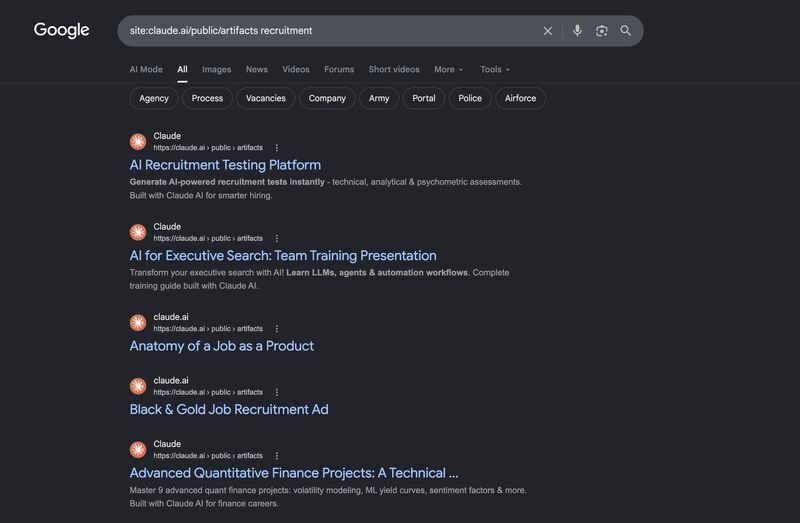Open options menu for AI for Executive Search result
Screen dimensions: 800x523
tap(277, 238)
